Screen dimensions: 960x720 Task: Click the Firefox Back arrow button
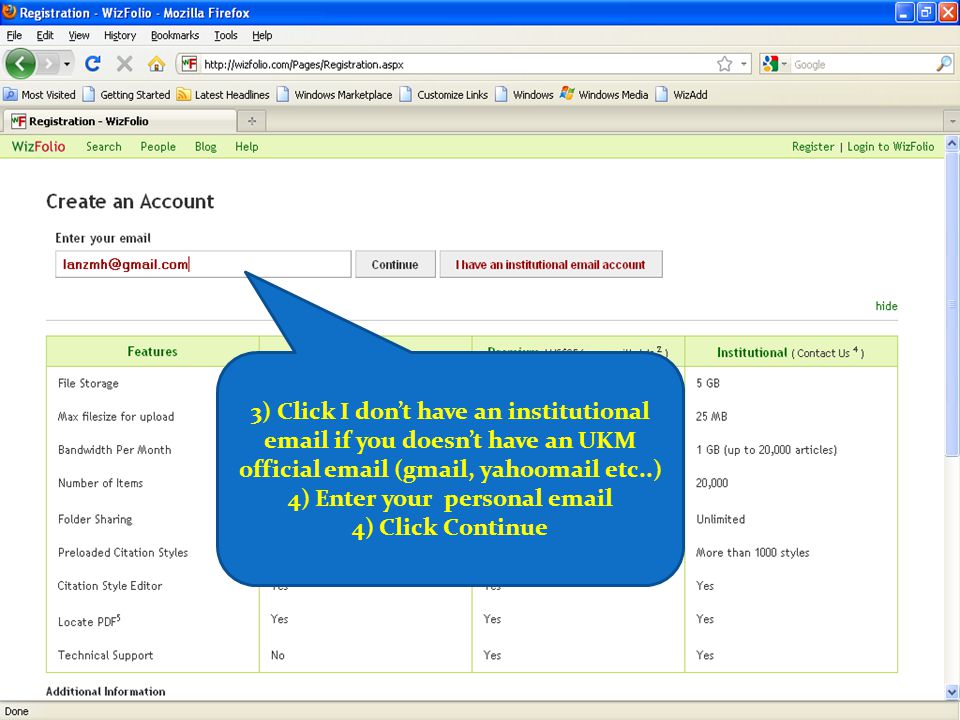21,63
